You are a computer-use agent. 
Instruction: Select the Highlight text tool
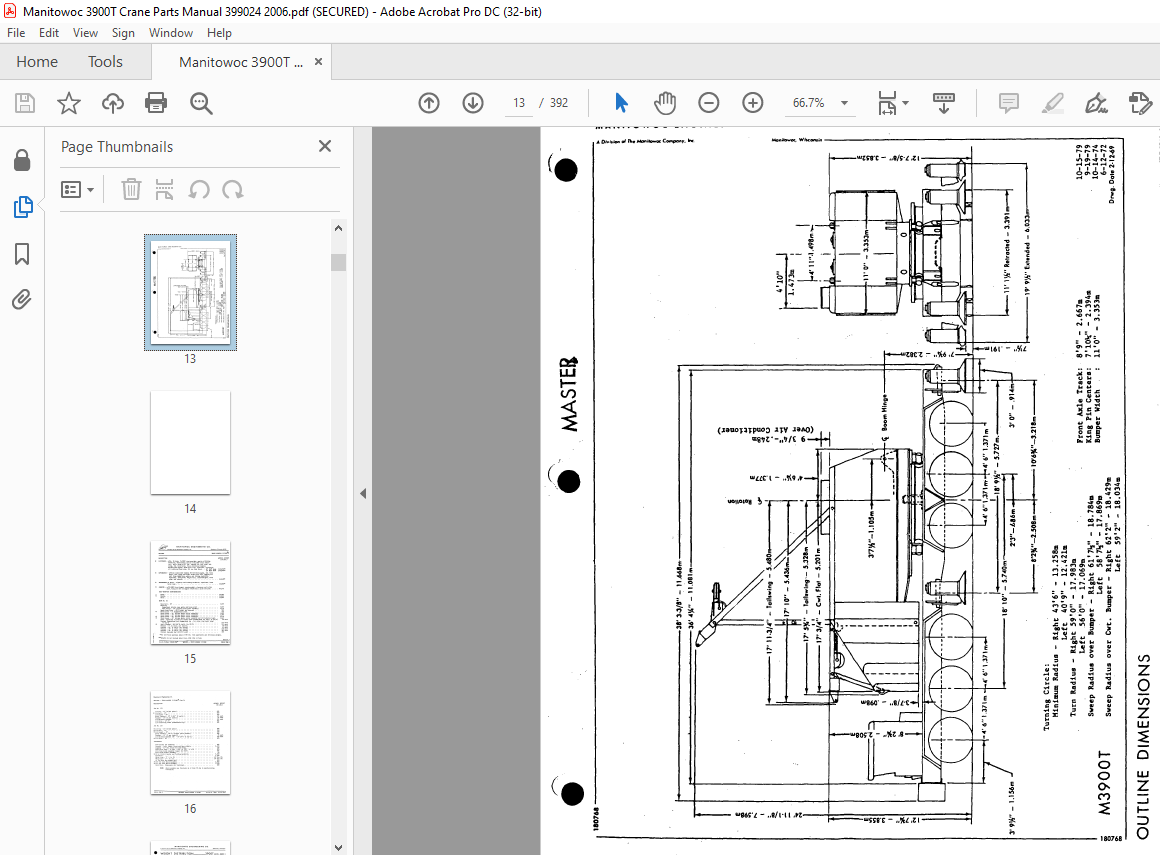click(1052, 103)
